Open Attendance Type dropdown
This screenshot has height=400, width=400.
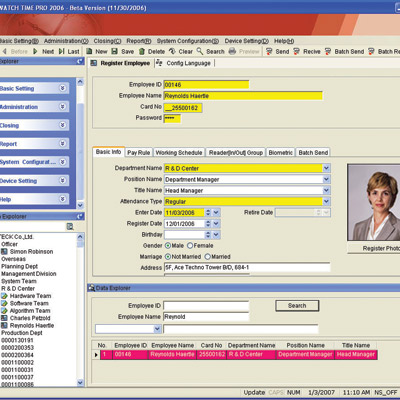[x=326, y=201]
